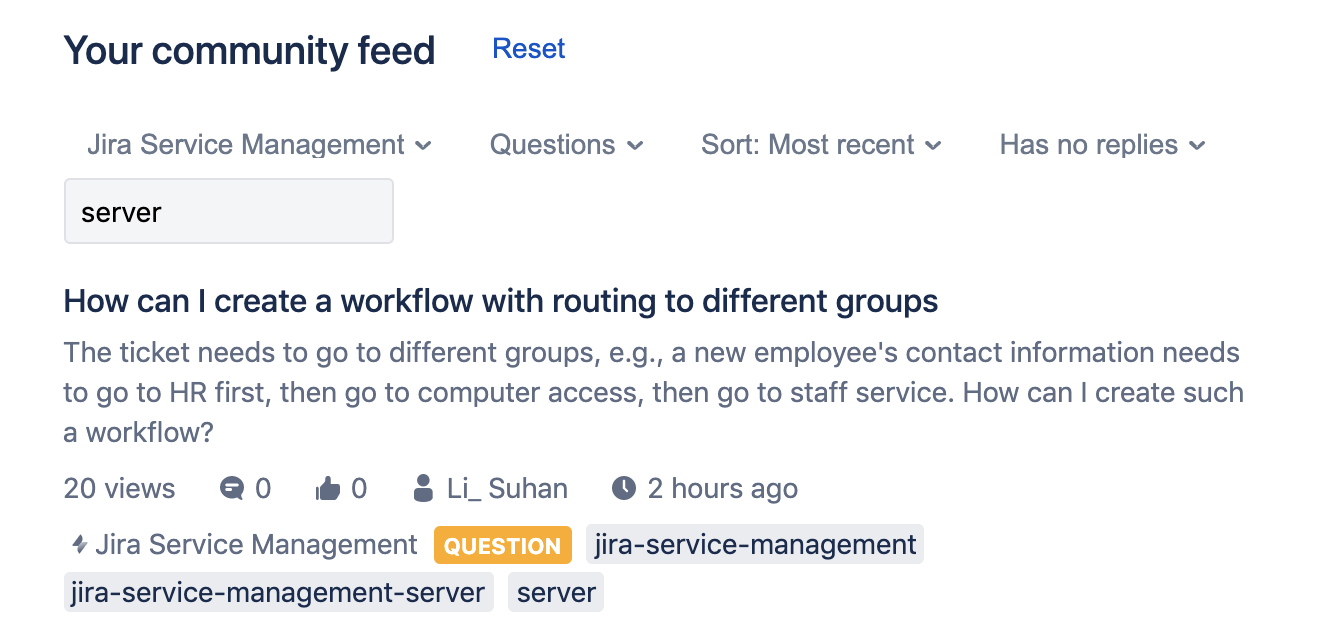Click the author person icon
Viewport: 1334px width, 638px height.
pyautogui.click(x=423, y=488)
